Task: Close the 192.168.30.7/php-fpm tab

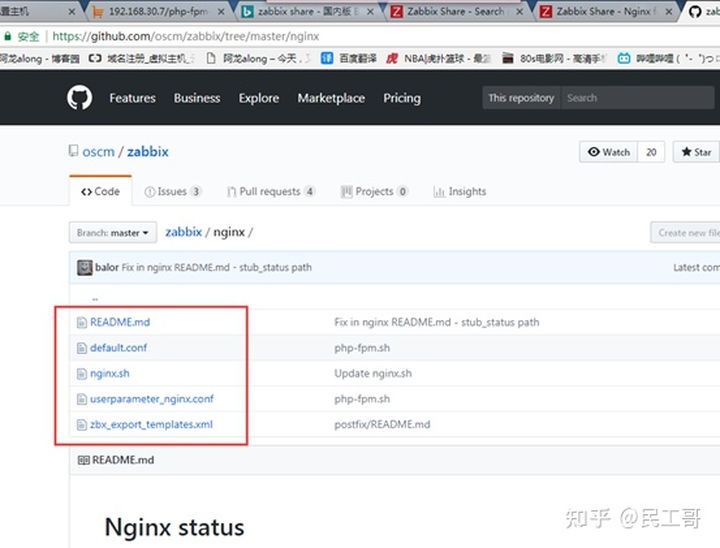Action: pyautogui.click(x=221, y=12)
